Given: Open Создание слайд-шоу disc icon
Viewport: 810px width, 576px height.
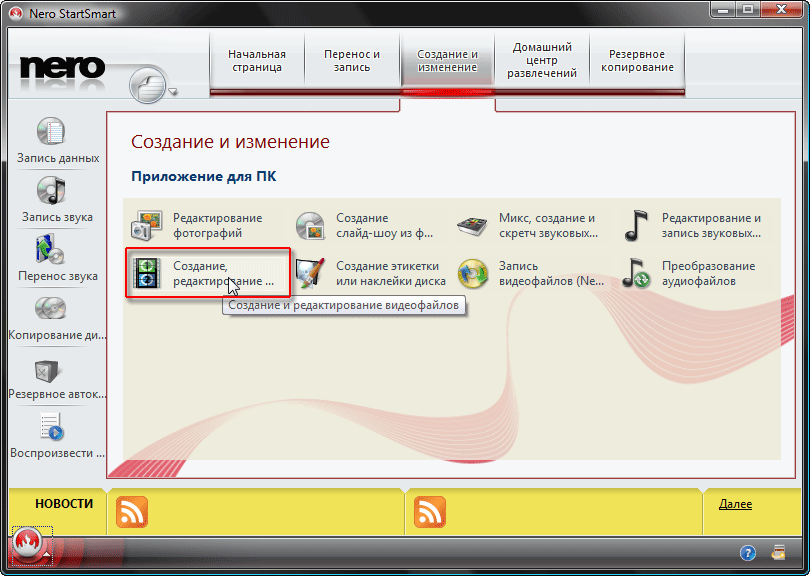Looking at the screenshot, I should pos(310,225).
